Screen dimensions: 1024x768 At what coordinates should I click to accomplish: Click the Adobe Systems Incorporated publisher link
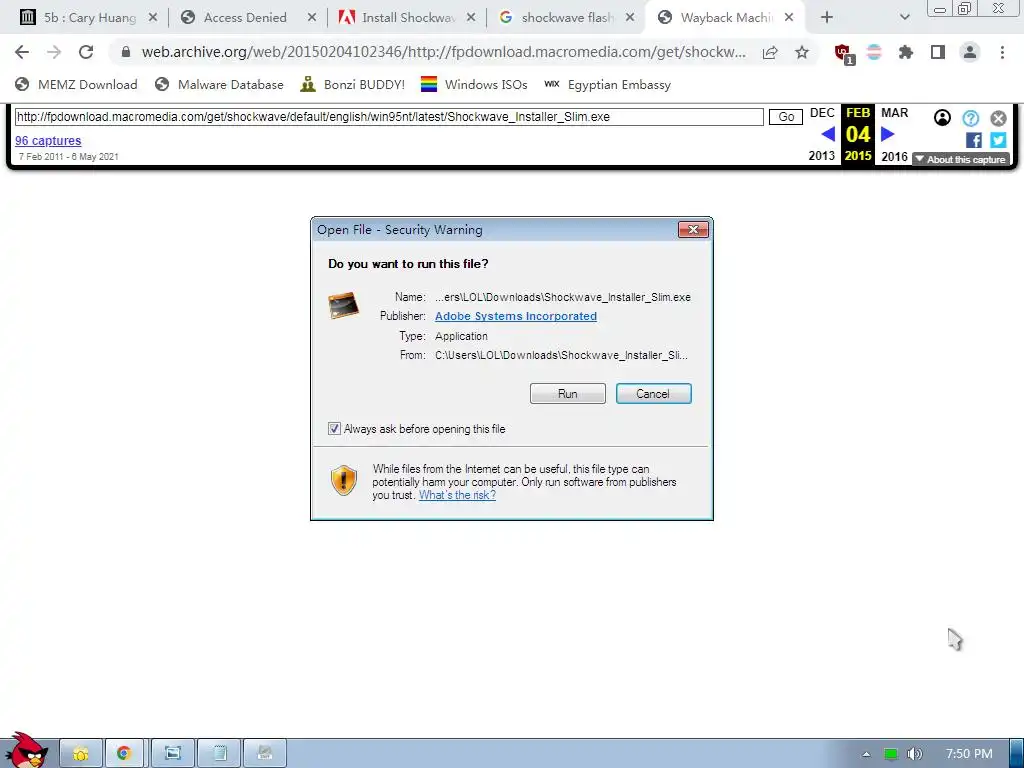point(516,316)
